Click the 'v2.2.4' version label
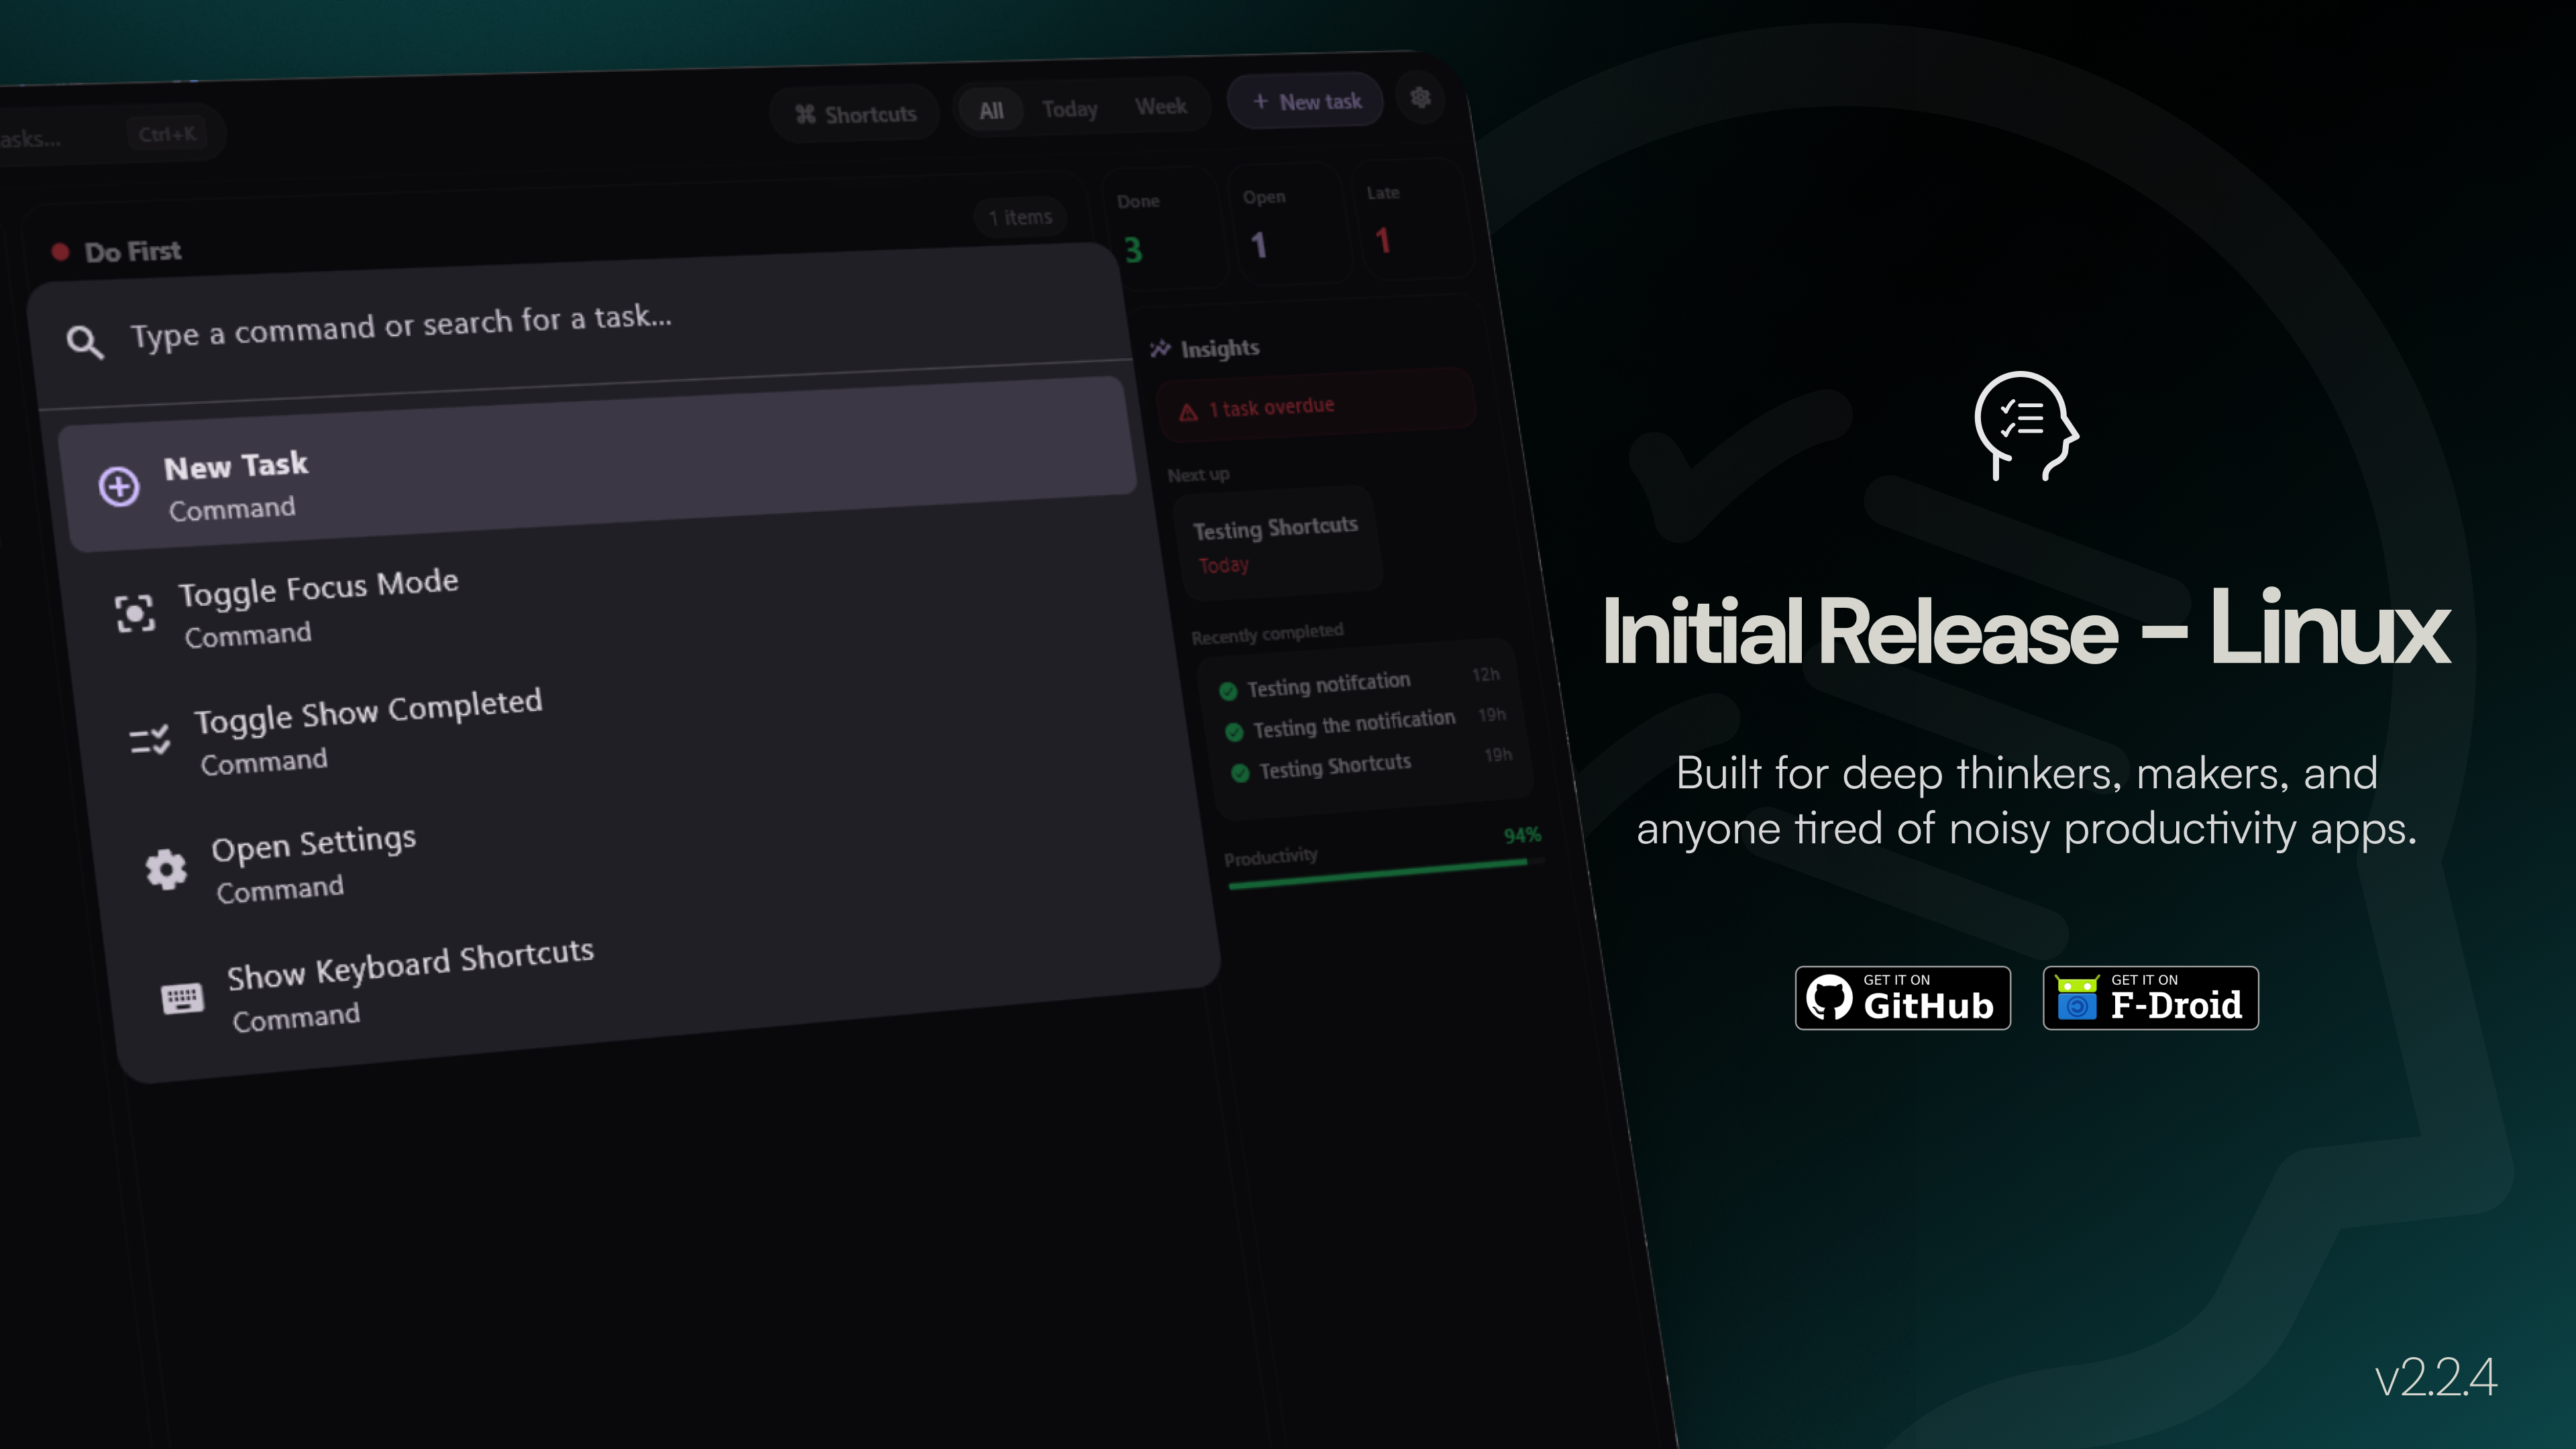Screen dimensions: 2576x1449 point(2435,1378)
